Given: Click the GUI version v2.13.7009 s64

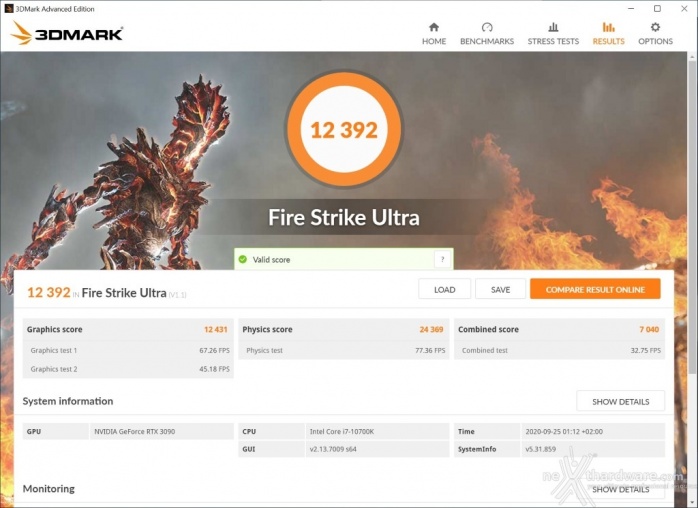Looking at the screenshot, I should 333,449.
